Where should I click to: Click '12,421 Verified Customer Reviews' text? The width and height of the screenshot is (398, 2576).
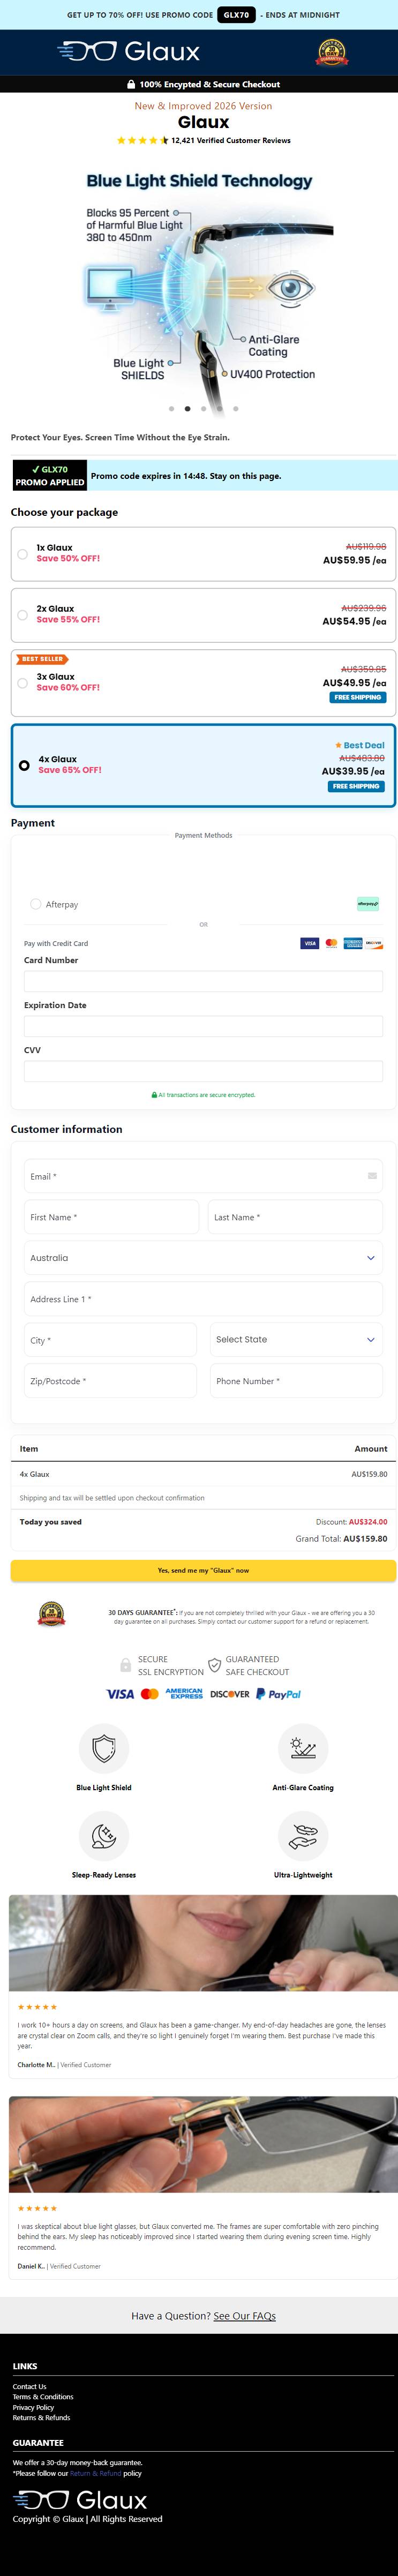[x=231, y=141]
